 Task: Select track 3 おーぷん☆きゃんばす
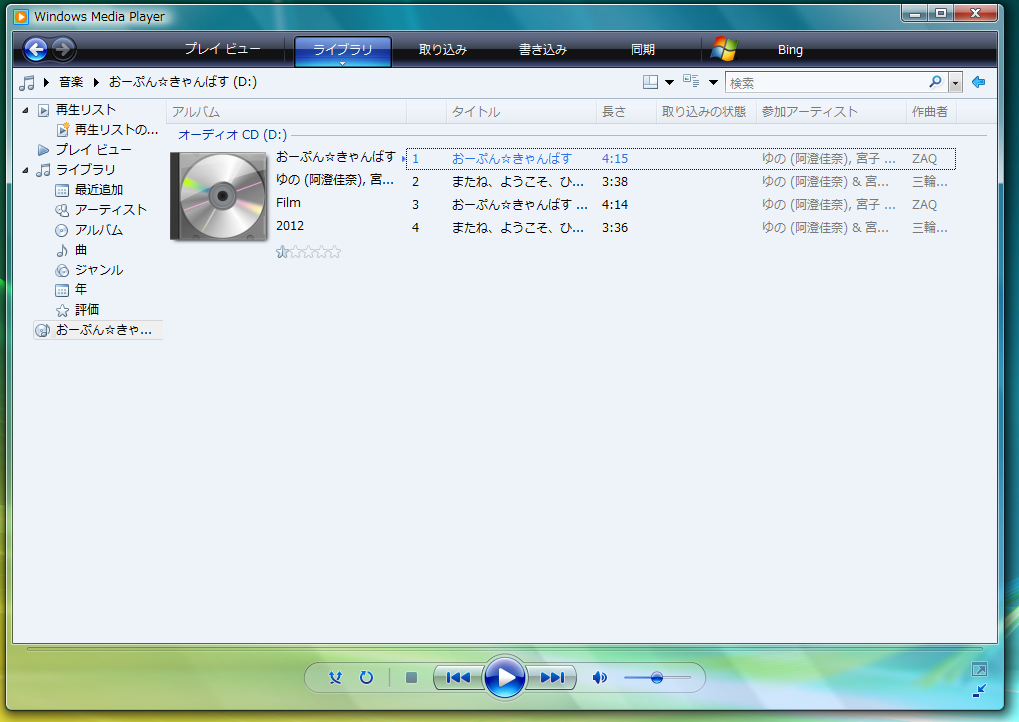click(x=518, y=205)
